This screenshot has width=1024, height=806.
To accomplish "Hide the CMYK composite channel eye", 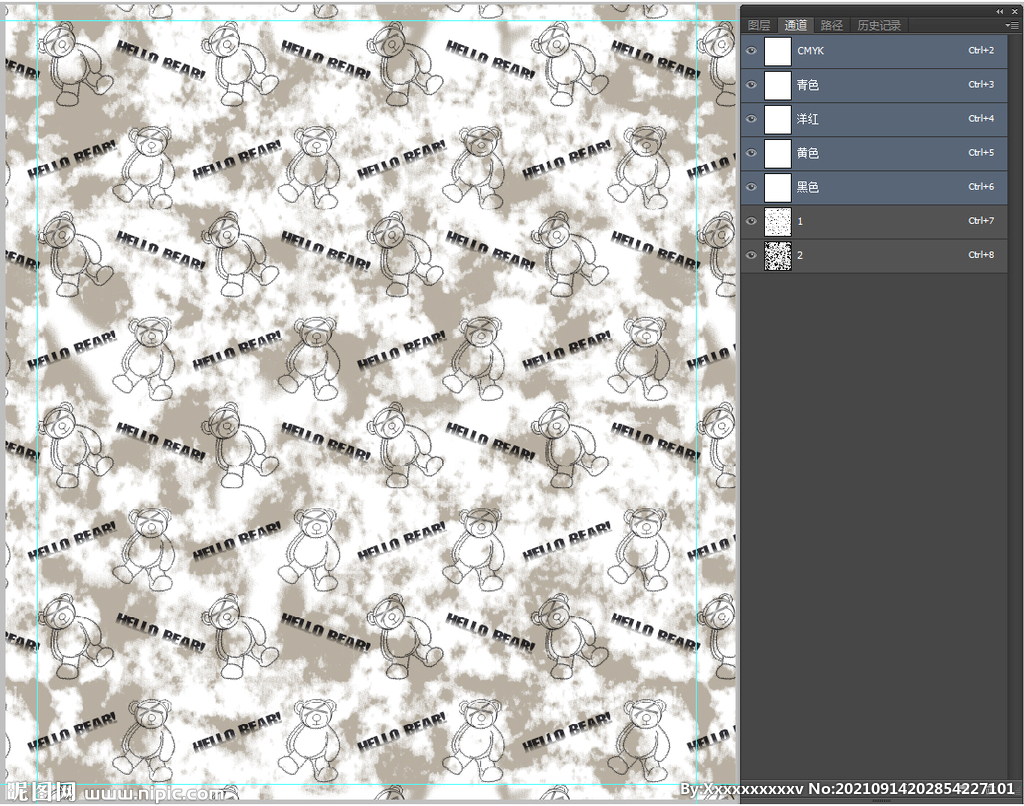I will 751,51.
